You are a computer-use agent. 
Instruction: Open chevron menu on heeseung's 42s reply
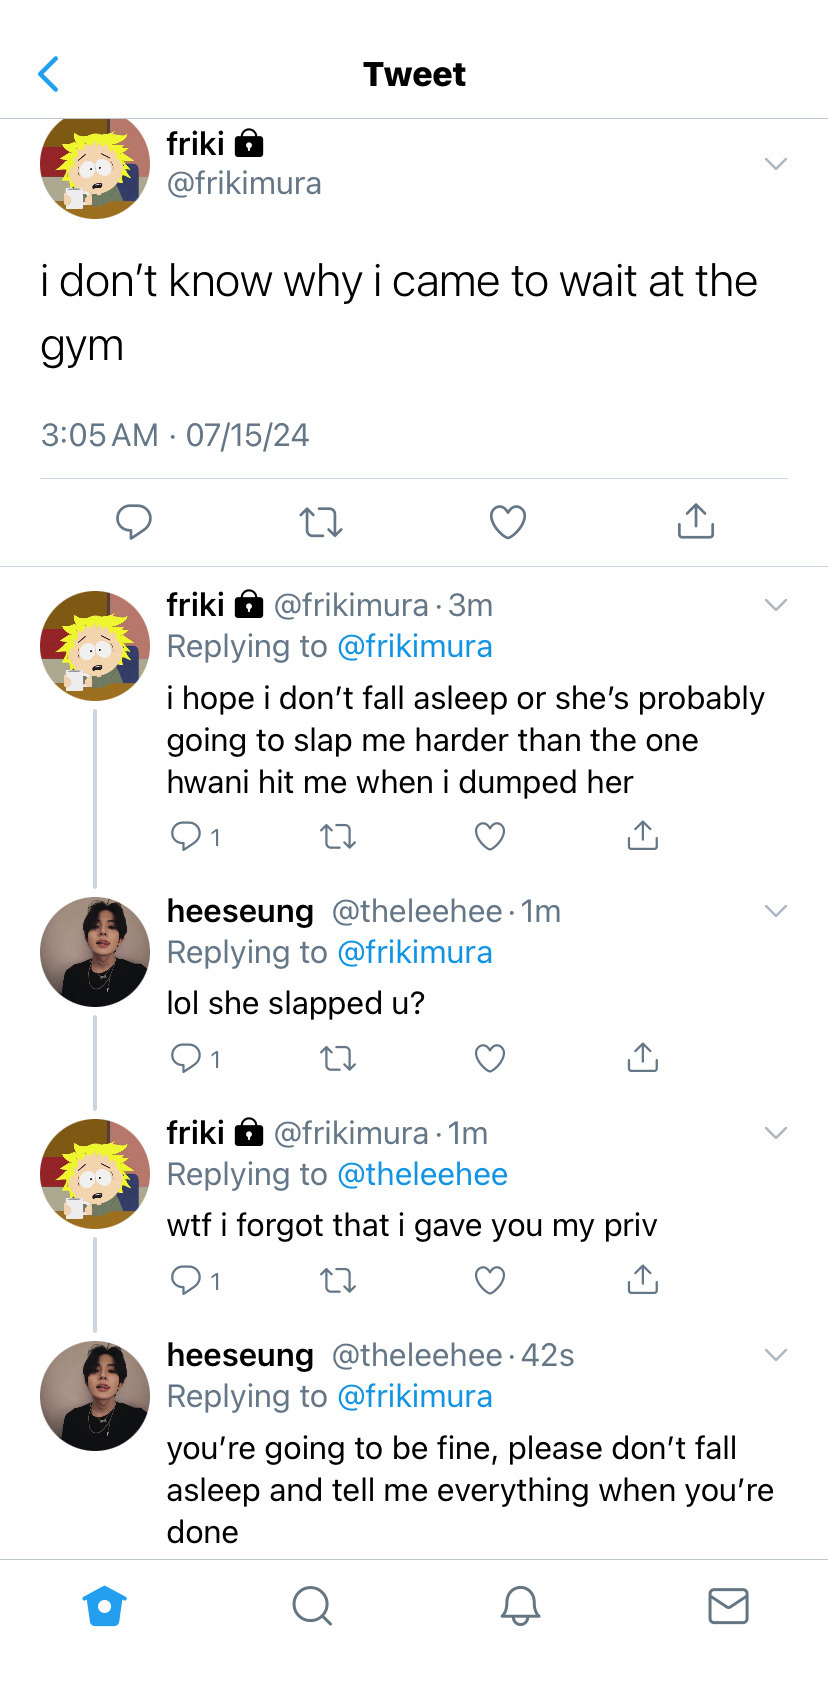coord(776,1355)
